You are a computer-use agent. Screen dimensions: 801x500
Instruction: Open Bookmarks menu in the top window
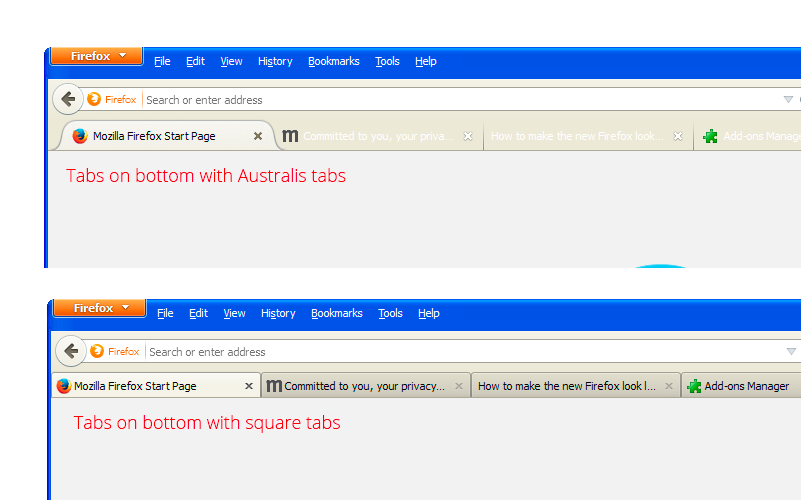click(x=334, y=61)
